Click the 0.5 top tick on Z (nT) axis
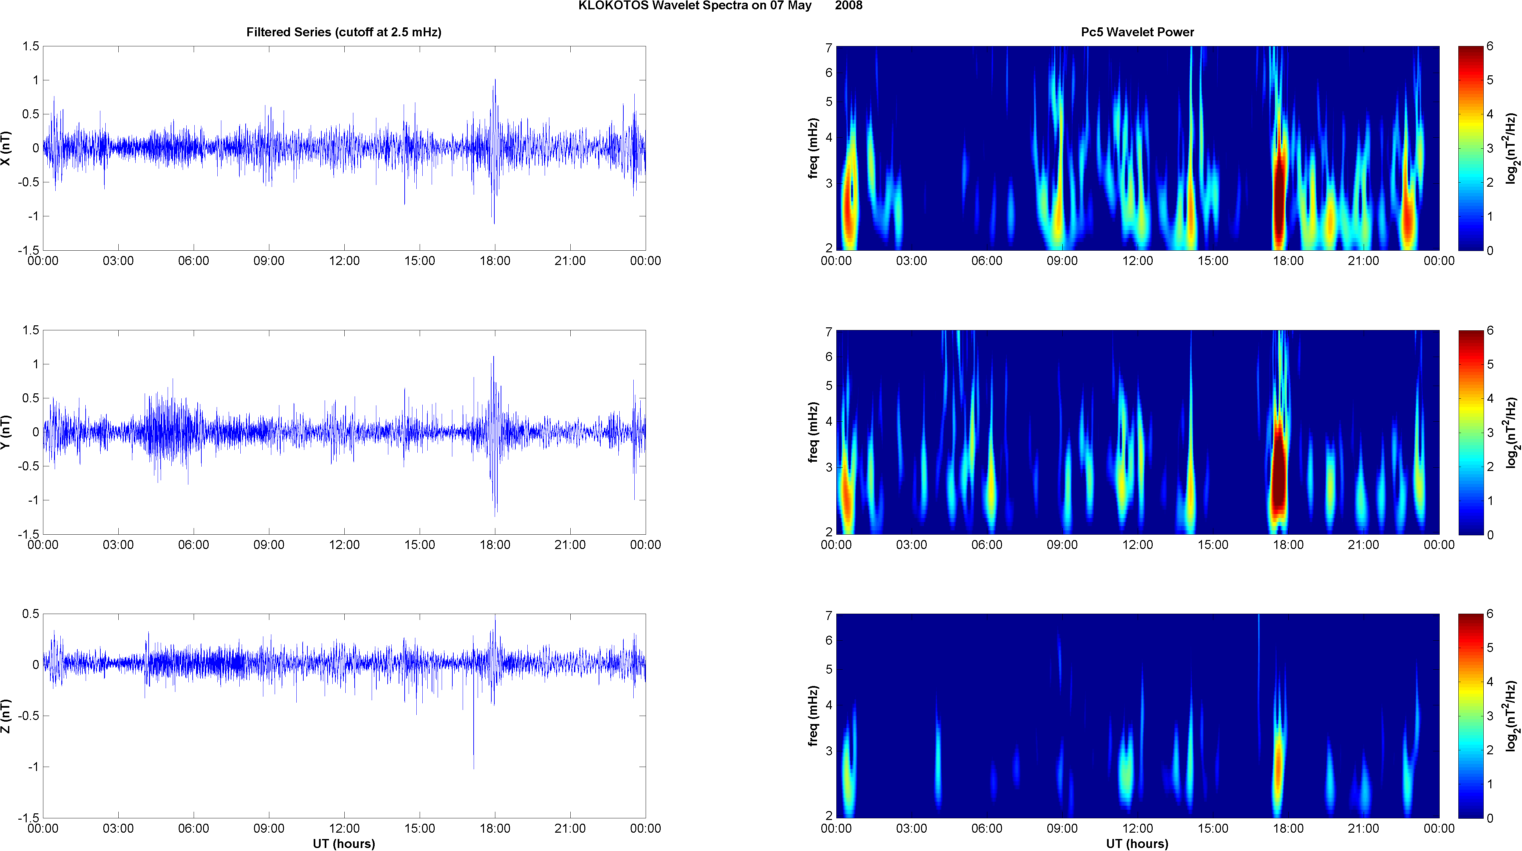1522x851 pixels. (31, 614)
